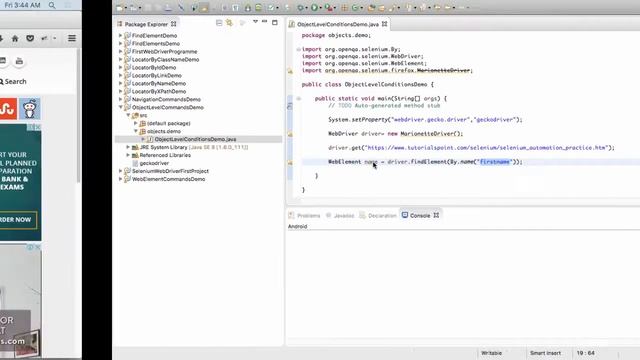Click the Pocket icon in the browser toolbar
Screen dimensions: 640x360
point(30,38)
